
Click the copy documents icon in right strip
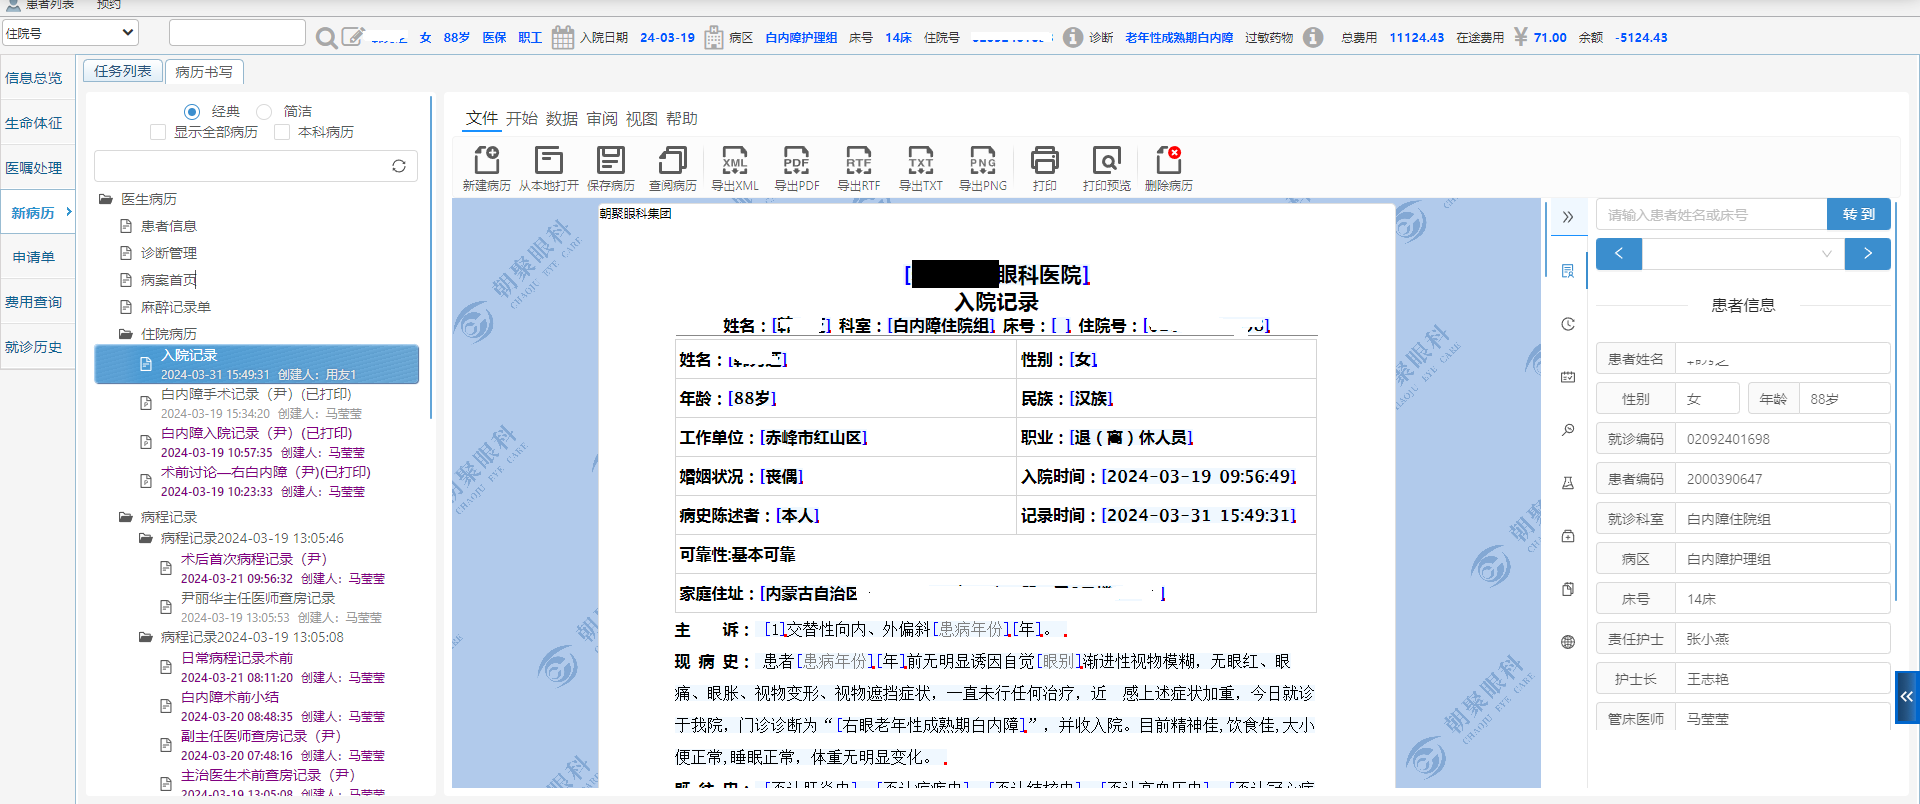[1568, 589]
